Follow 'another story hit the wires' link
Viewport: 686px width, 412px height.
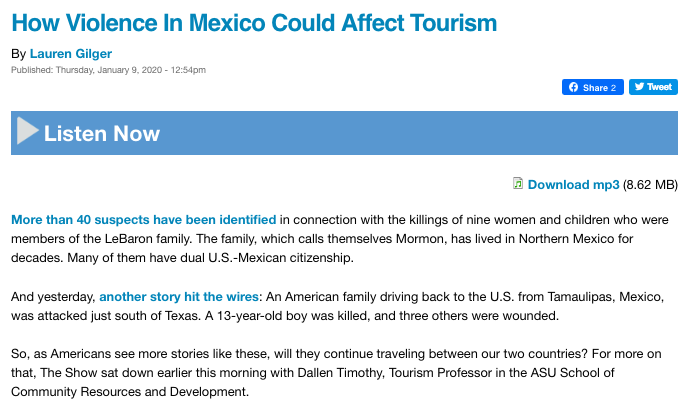tap(179, 297)
